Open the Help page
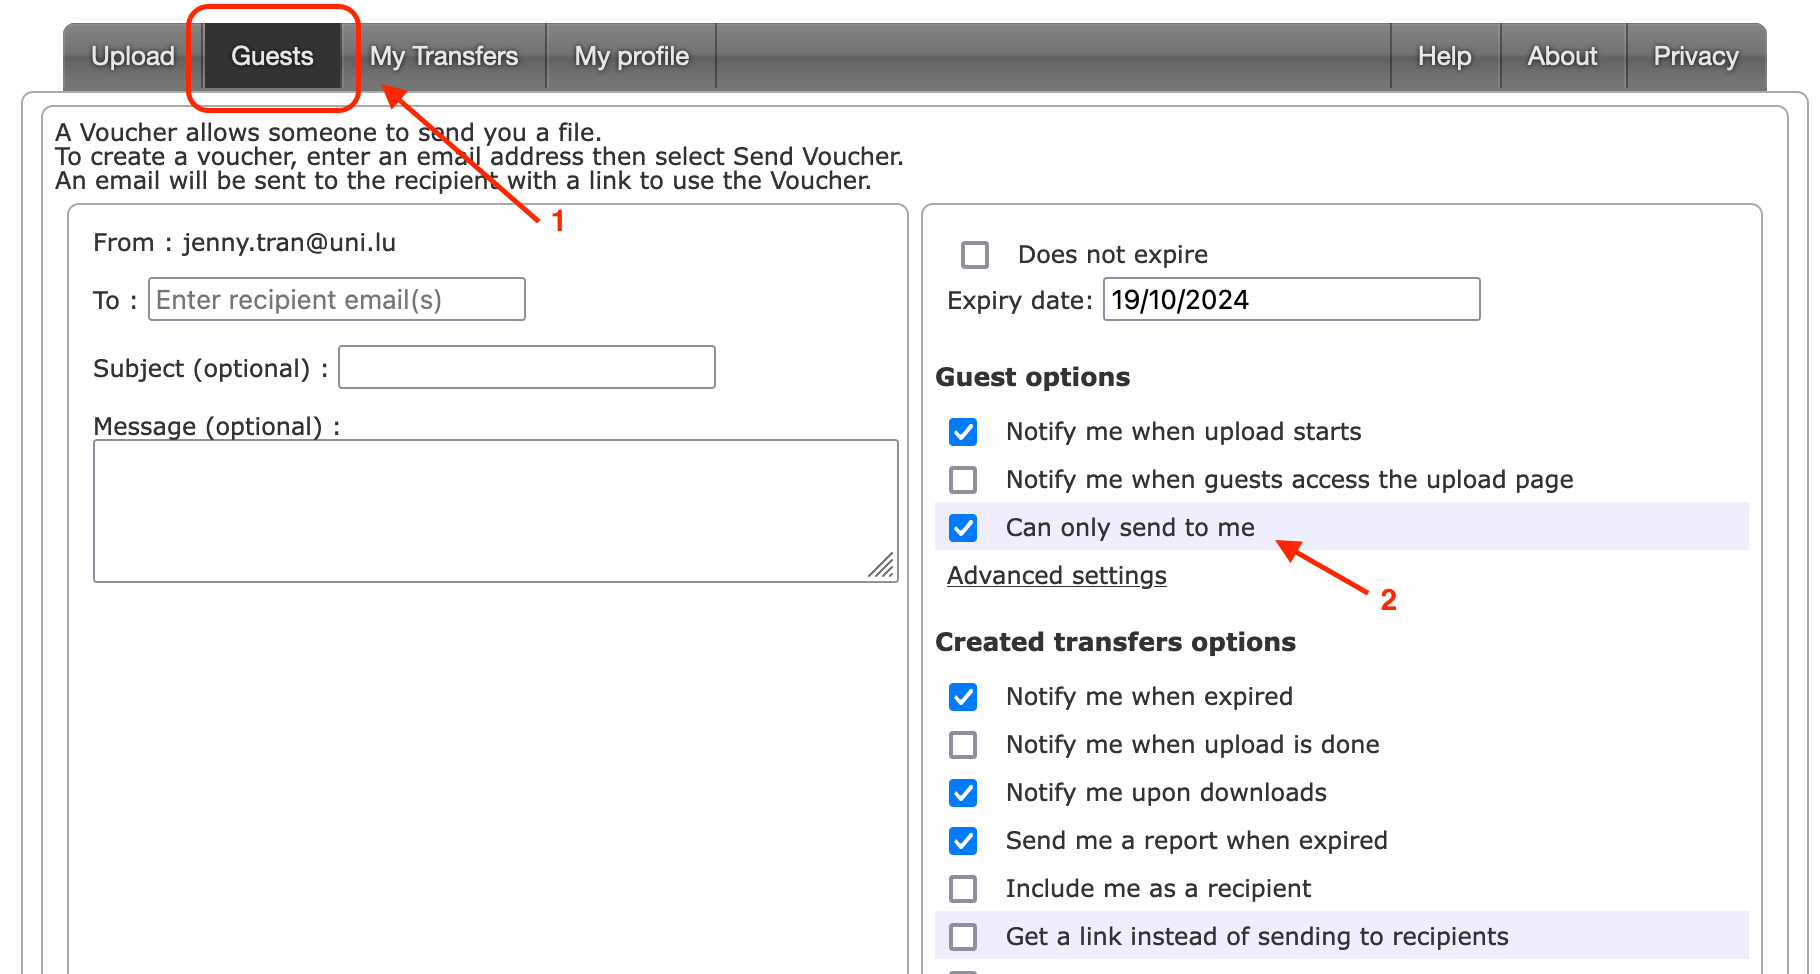1820x974 pixels. pos(1444,56)
